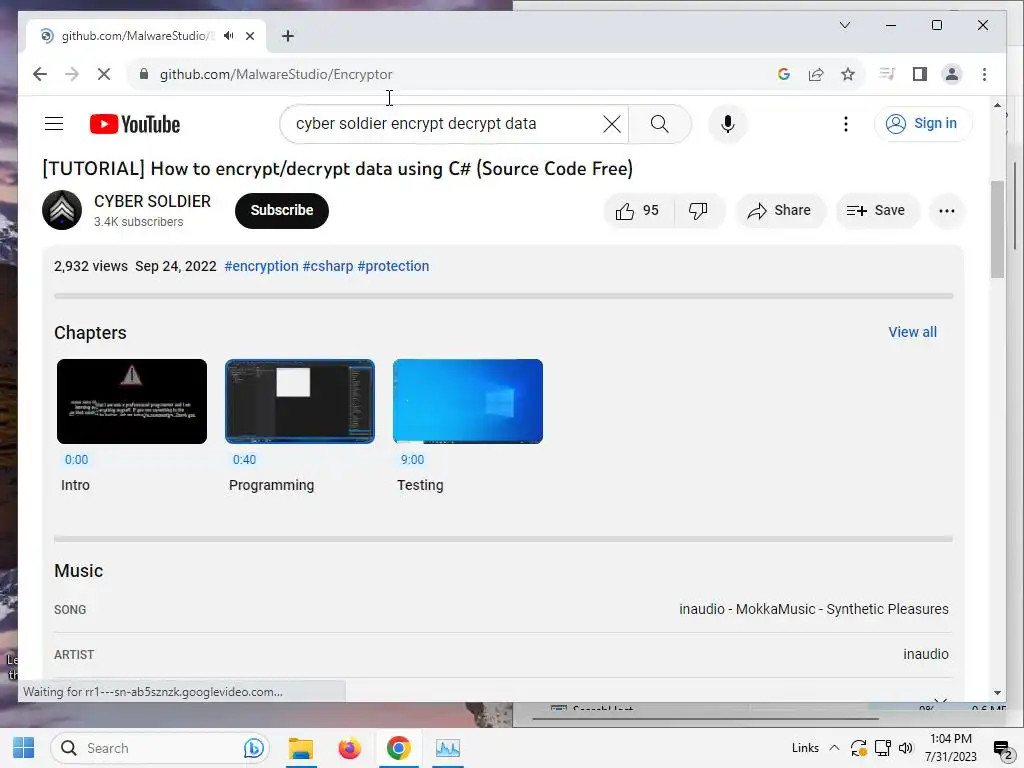This screenshot has height=768, width=1024.
Task: Start voice search with the microphone
Action: (728, 124)
